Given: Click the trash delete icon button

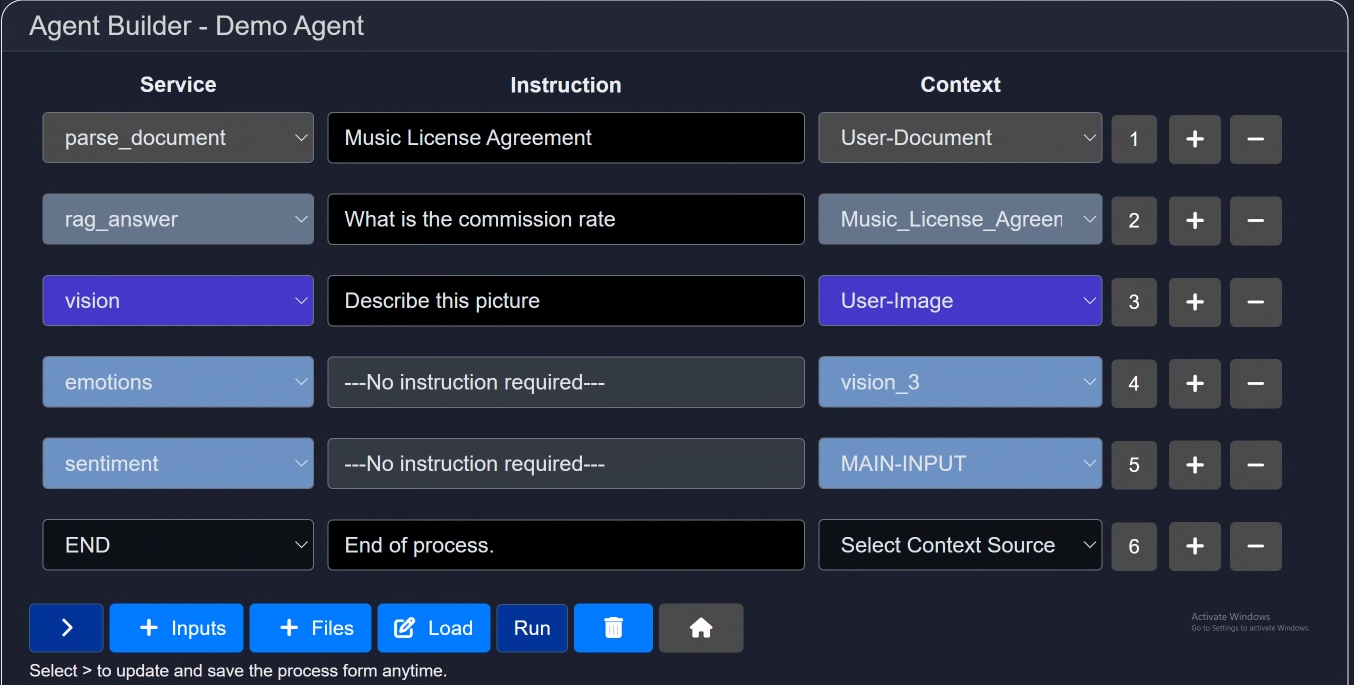Looking at the screenshot, I should coord(613,628).
